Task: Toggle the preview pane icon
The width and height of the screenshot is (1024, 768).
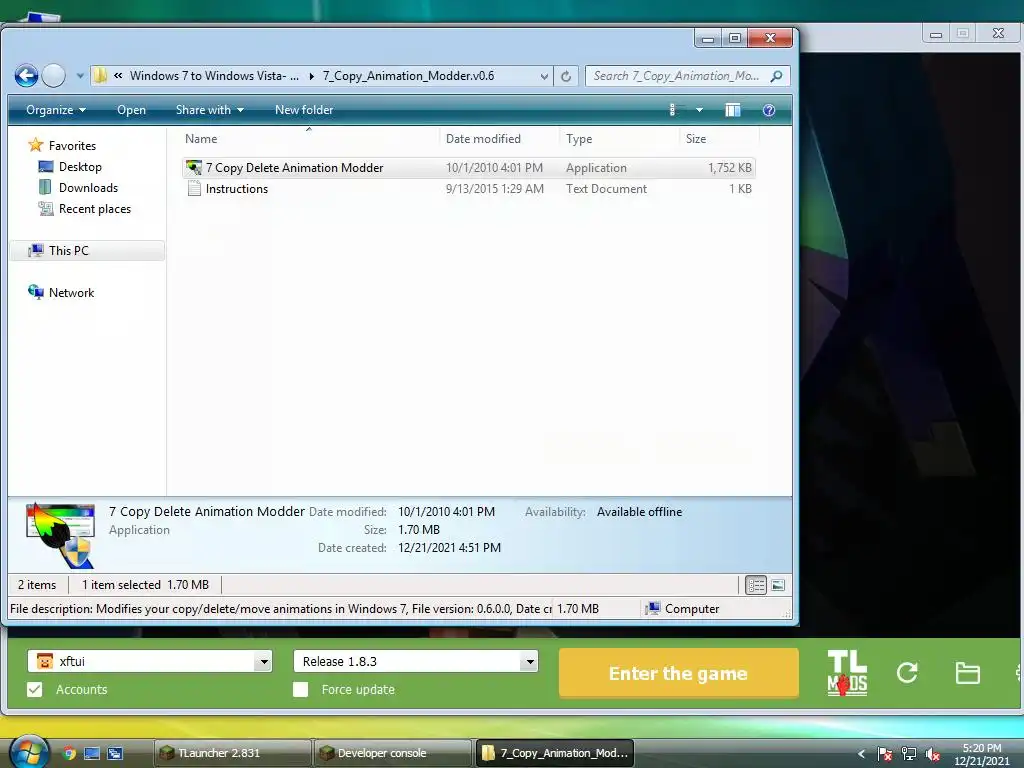Action: pyautogui.click(x=733, y=110)
